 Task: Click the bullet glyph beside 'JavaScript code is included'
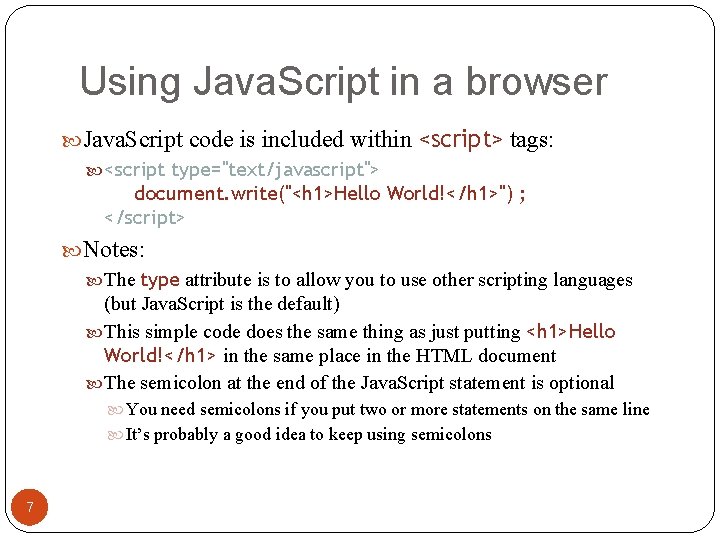click(x=71, y=141)
